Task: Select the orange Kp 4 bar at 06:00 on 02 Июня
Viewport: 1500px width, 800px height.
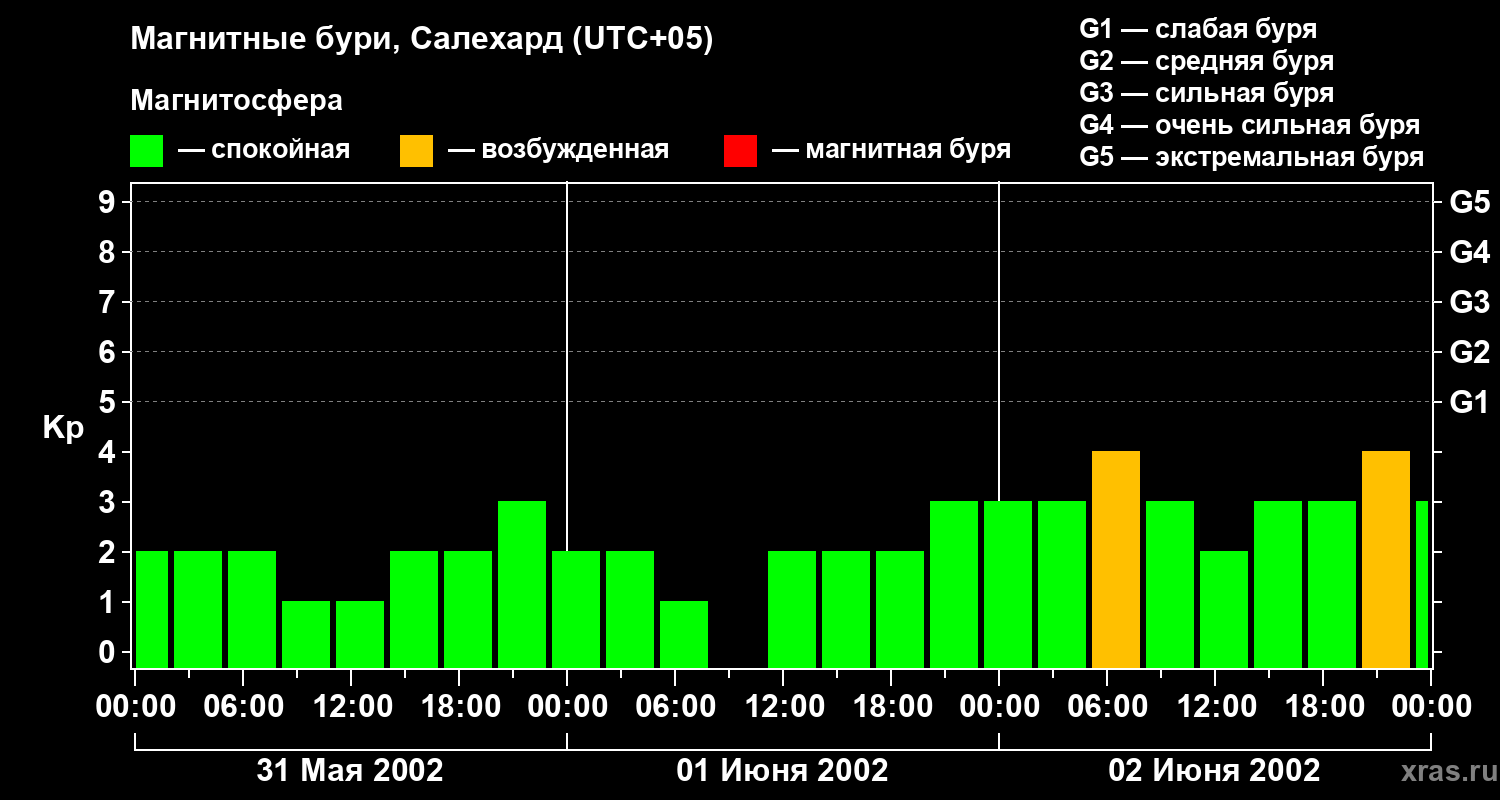Action: (x=1116, y=560)
